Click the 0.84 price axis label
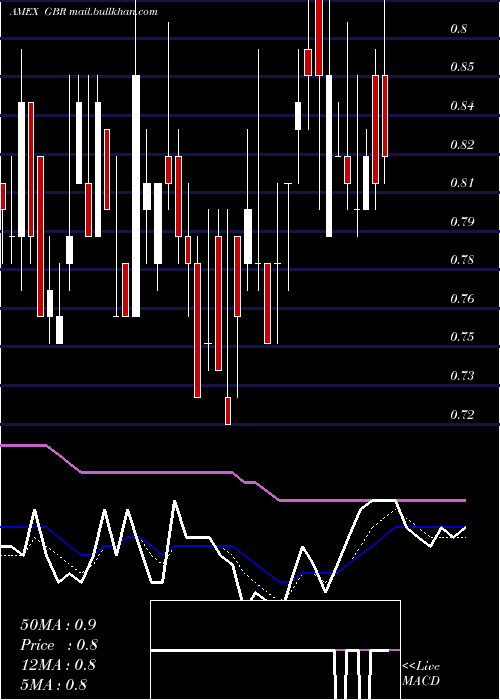Screen dimensions: 500x700 (462, 106)
